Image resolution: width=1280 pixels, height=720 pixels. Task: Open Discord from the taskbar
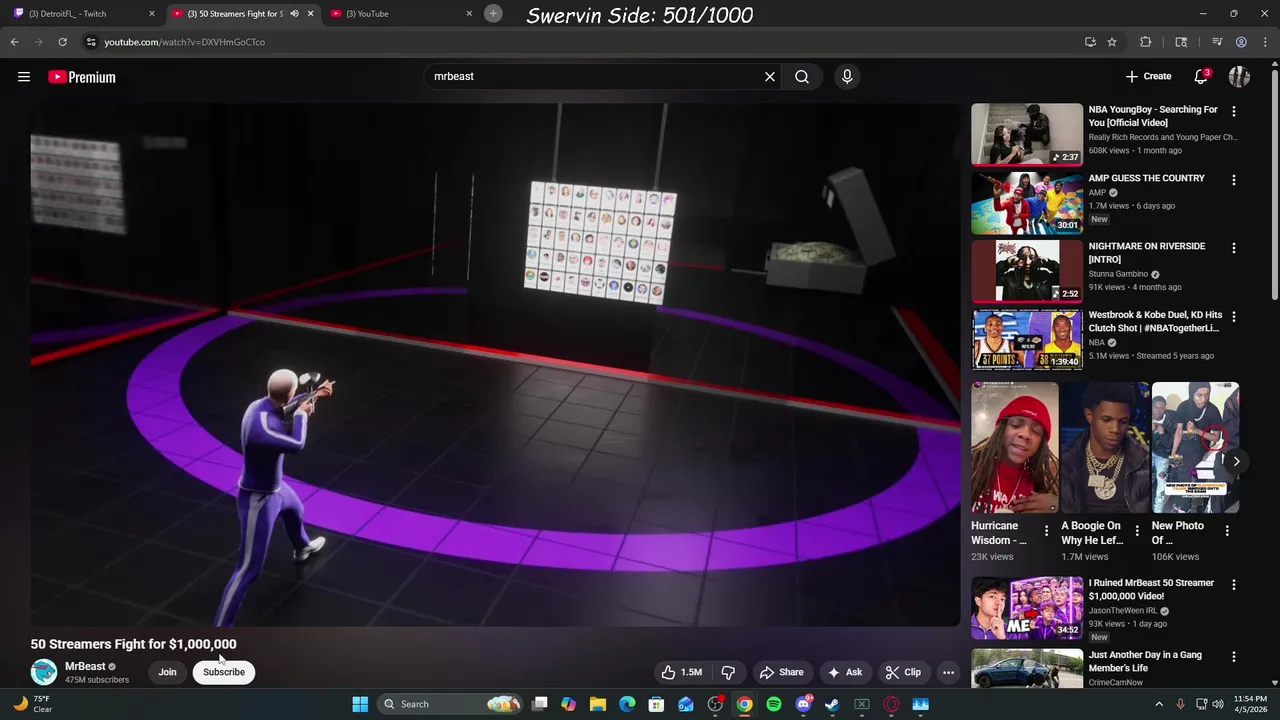point(803,704)
